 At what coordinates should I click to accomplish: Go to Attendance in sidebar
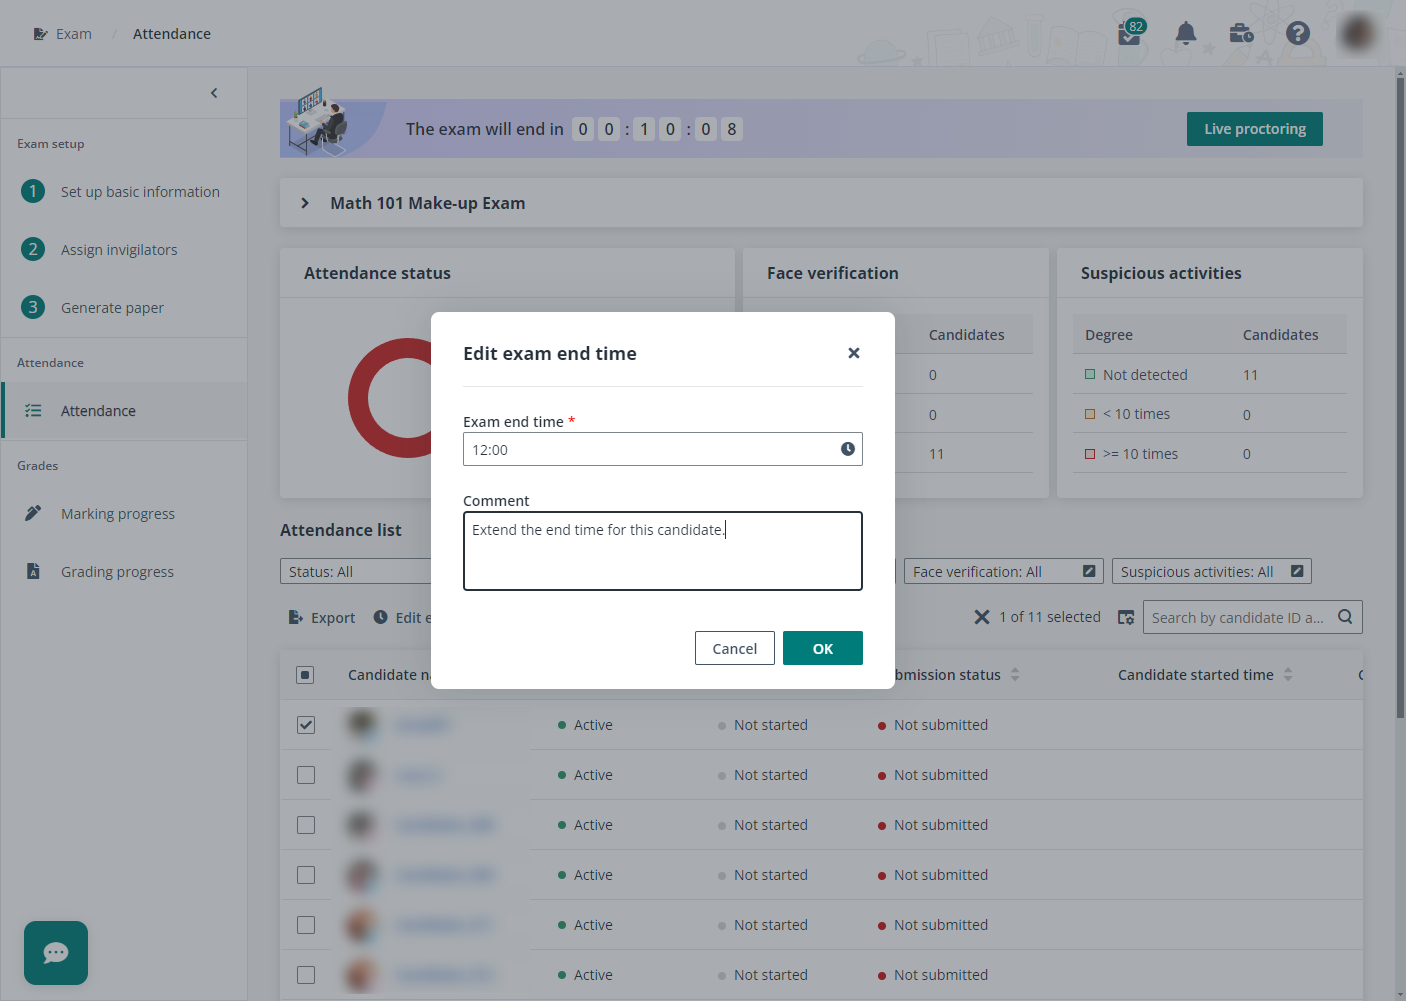pos(124,410)
